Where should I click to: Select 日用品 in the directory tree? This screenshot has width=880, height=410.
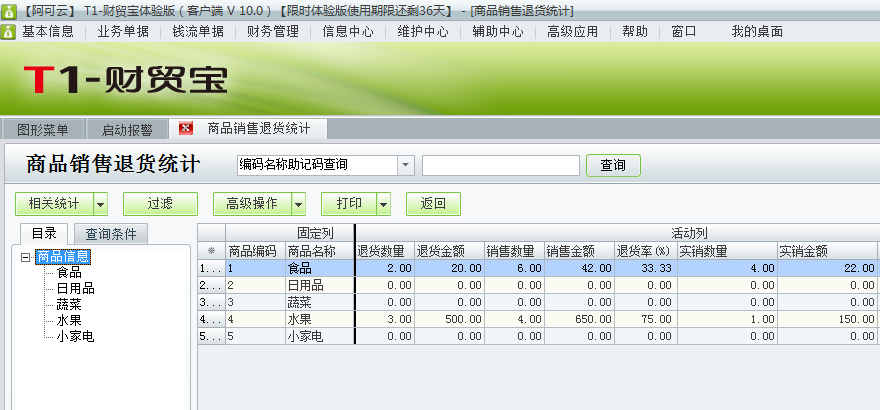pos(75,289)
